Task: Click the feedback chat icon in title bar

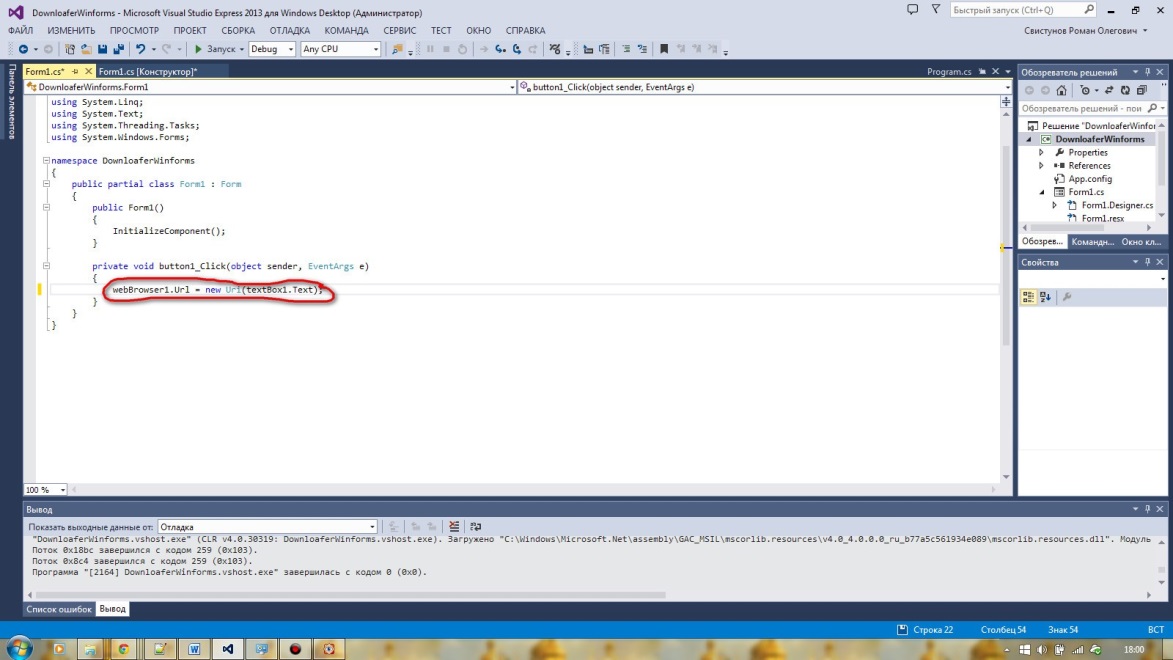Action: pyautogui.click(x=913, y=10)
